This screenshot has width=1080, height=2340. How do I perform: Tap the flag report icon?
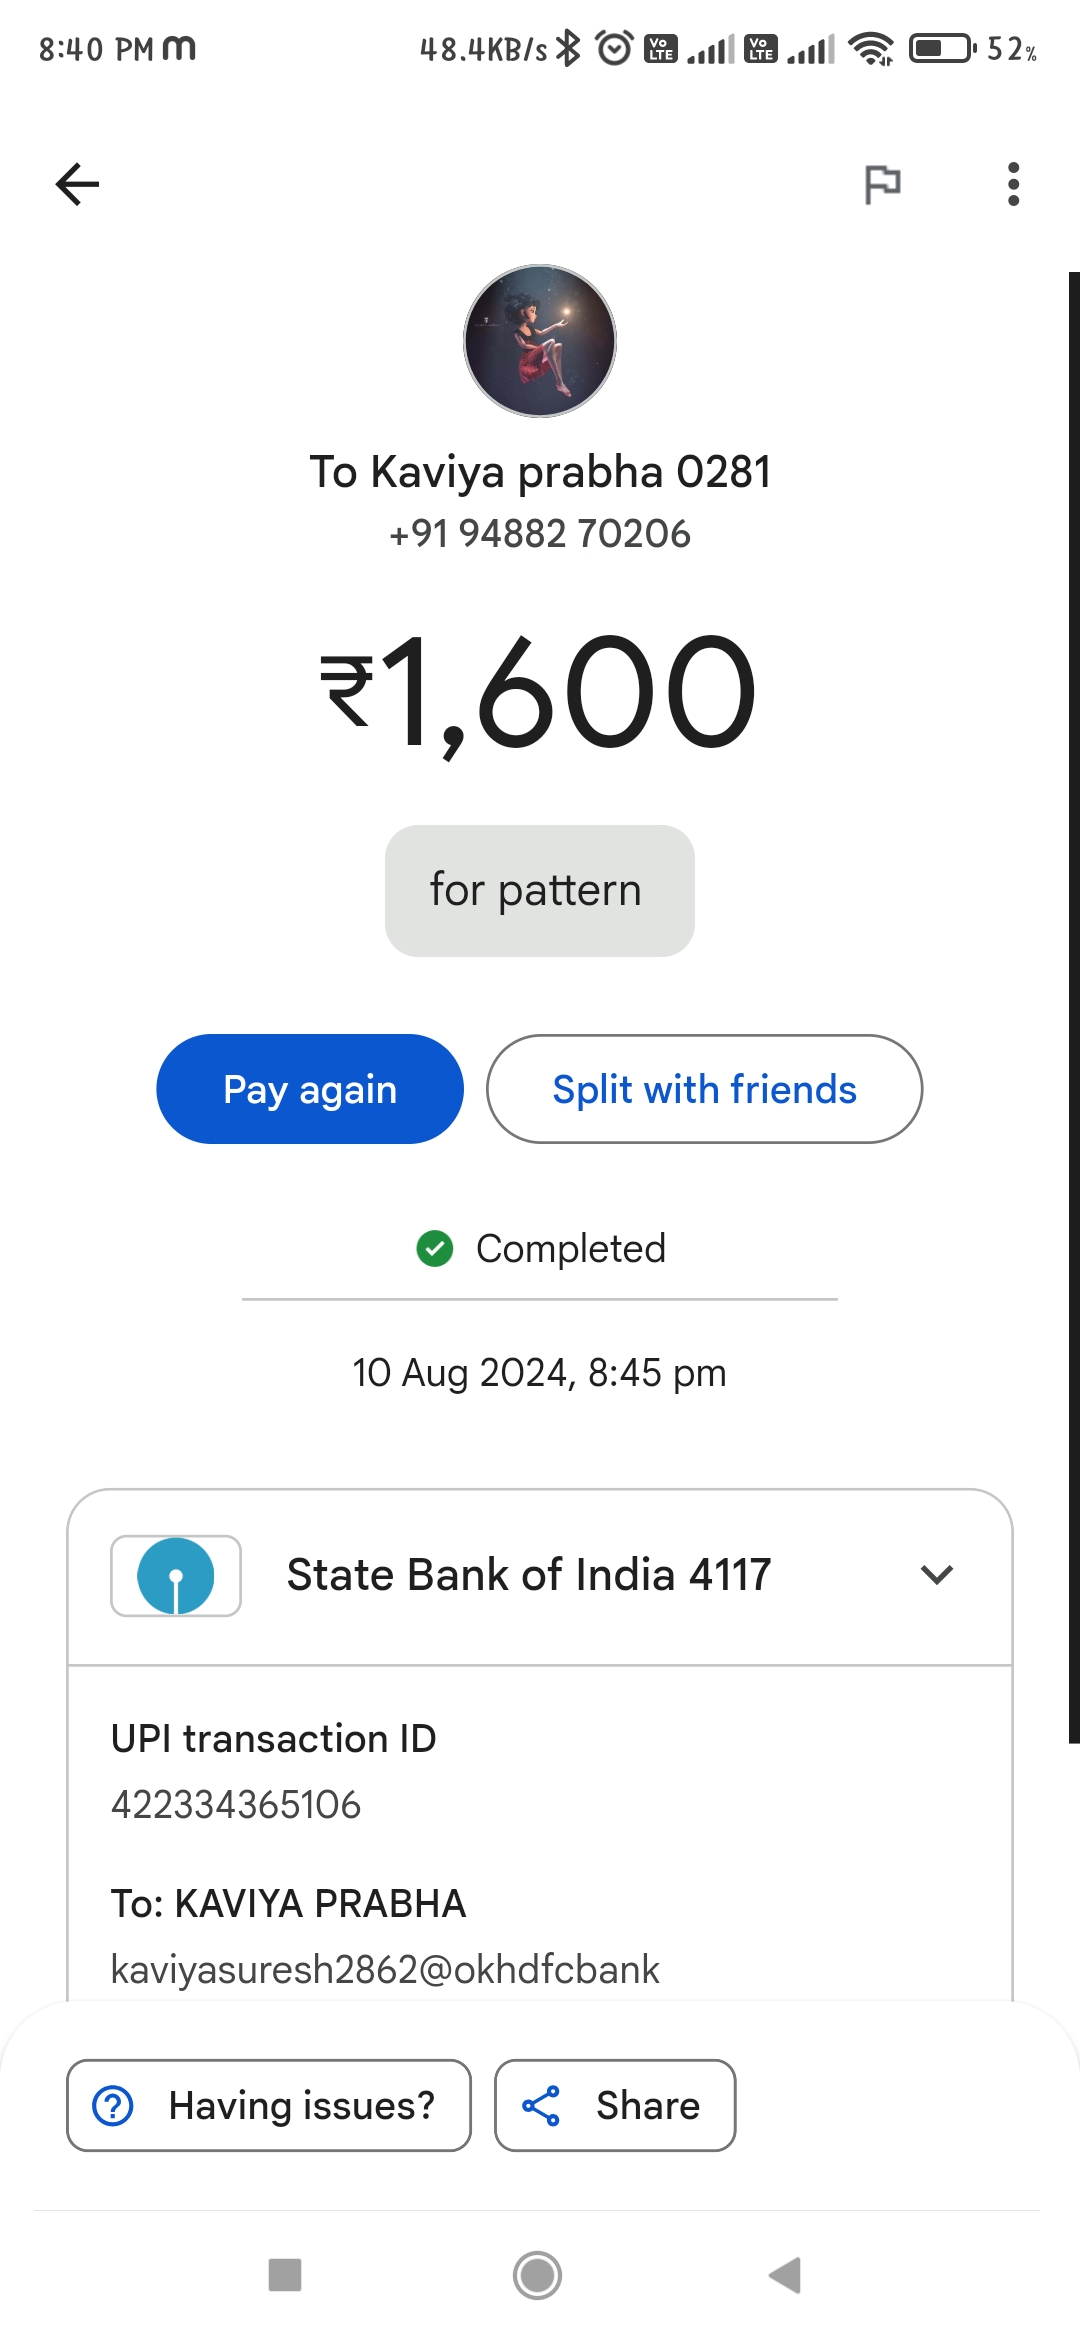click(882, 184)
